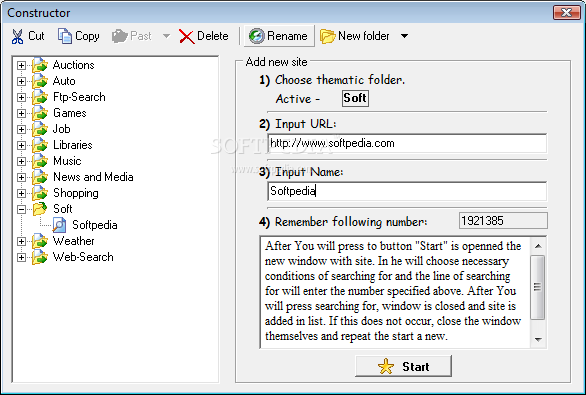The height and width of the screenshot is (395, 586).
Task: Open the Past dropdown arrow
Action: tap(167, 36)
